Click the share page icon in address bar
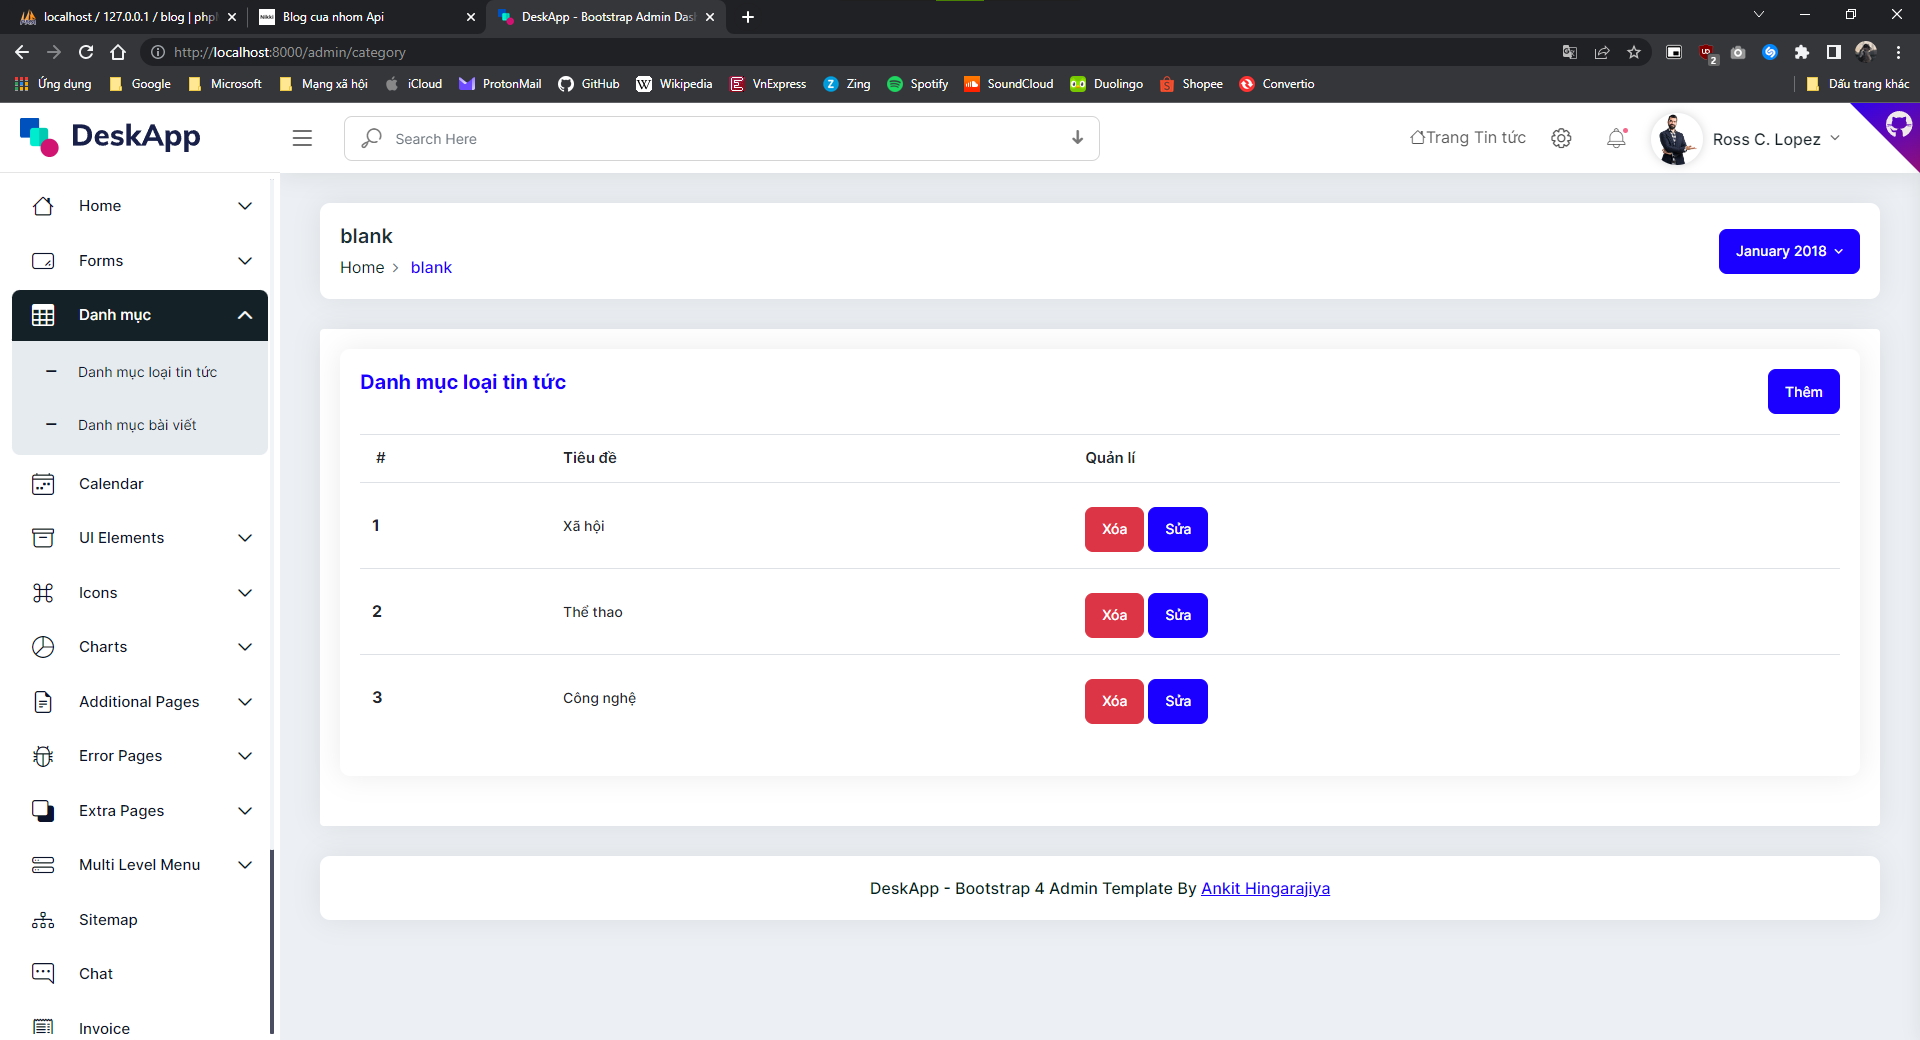Image resolution: width=1920 pixels, height=1040 pixels. click(1602, 52)
